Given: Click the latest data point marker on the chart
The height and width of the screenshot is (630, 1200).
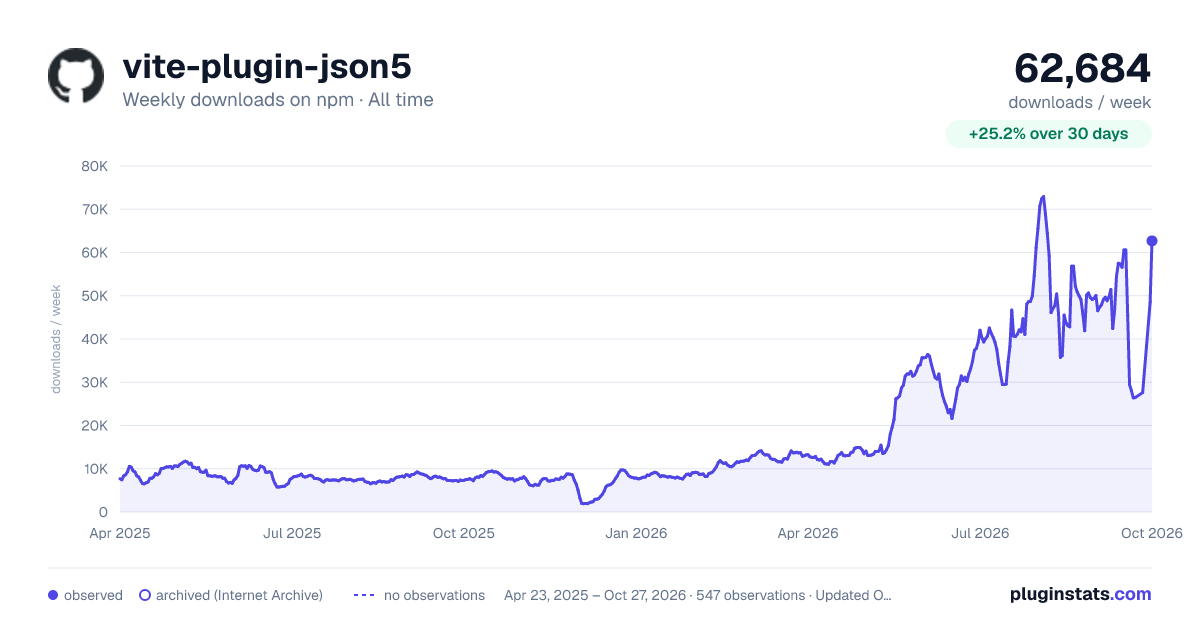Looking at the screenshot, I should (1152, 241).
